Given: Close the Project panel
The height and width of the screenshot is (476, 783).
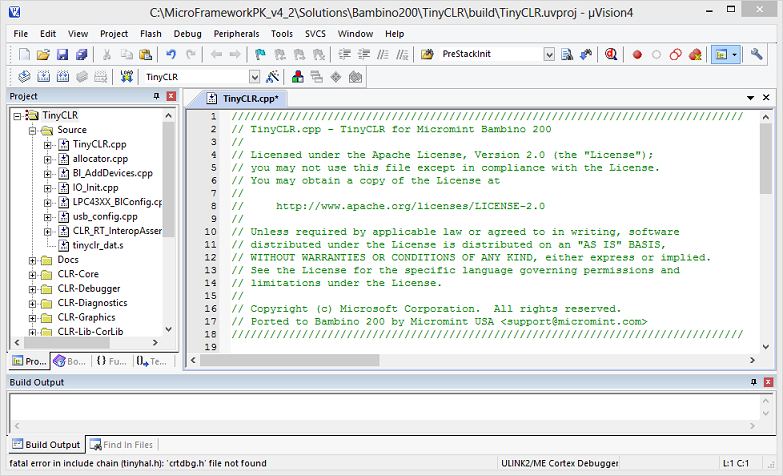Looking at the screenshot, I should [171, 96].
